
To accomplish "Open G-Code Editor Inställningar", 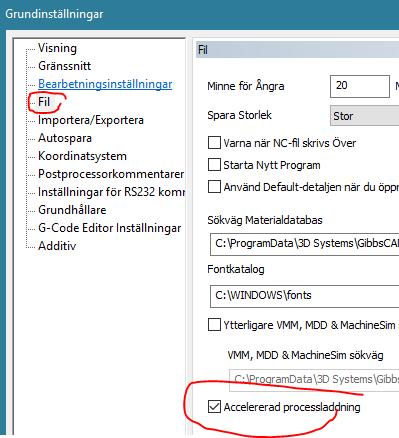I will (x=110, y=228).
